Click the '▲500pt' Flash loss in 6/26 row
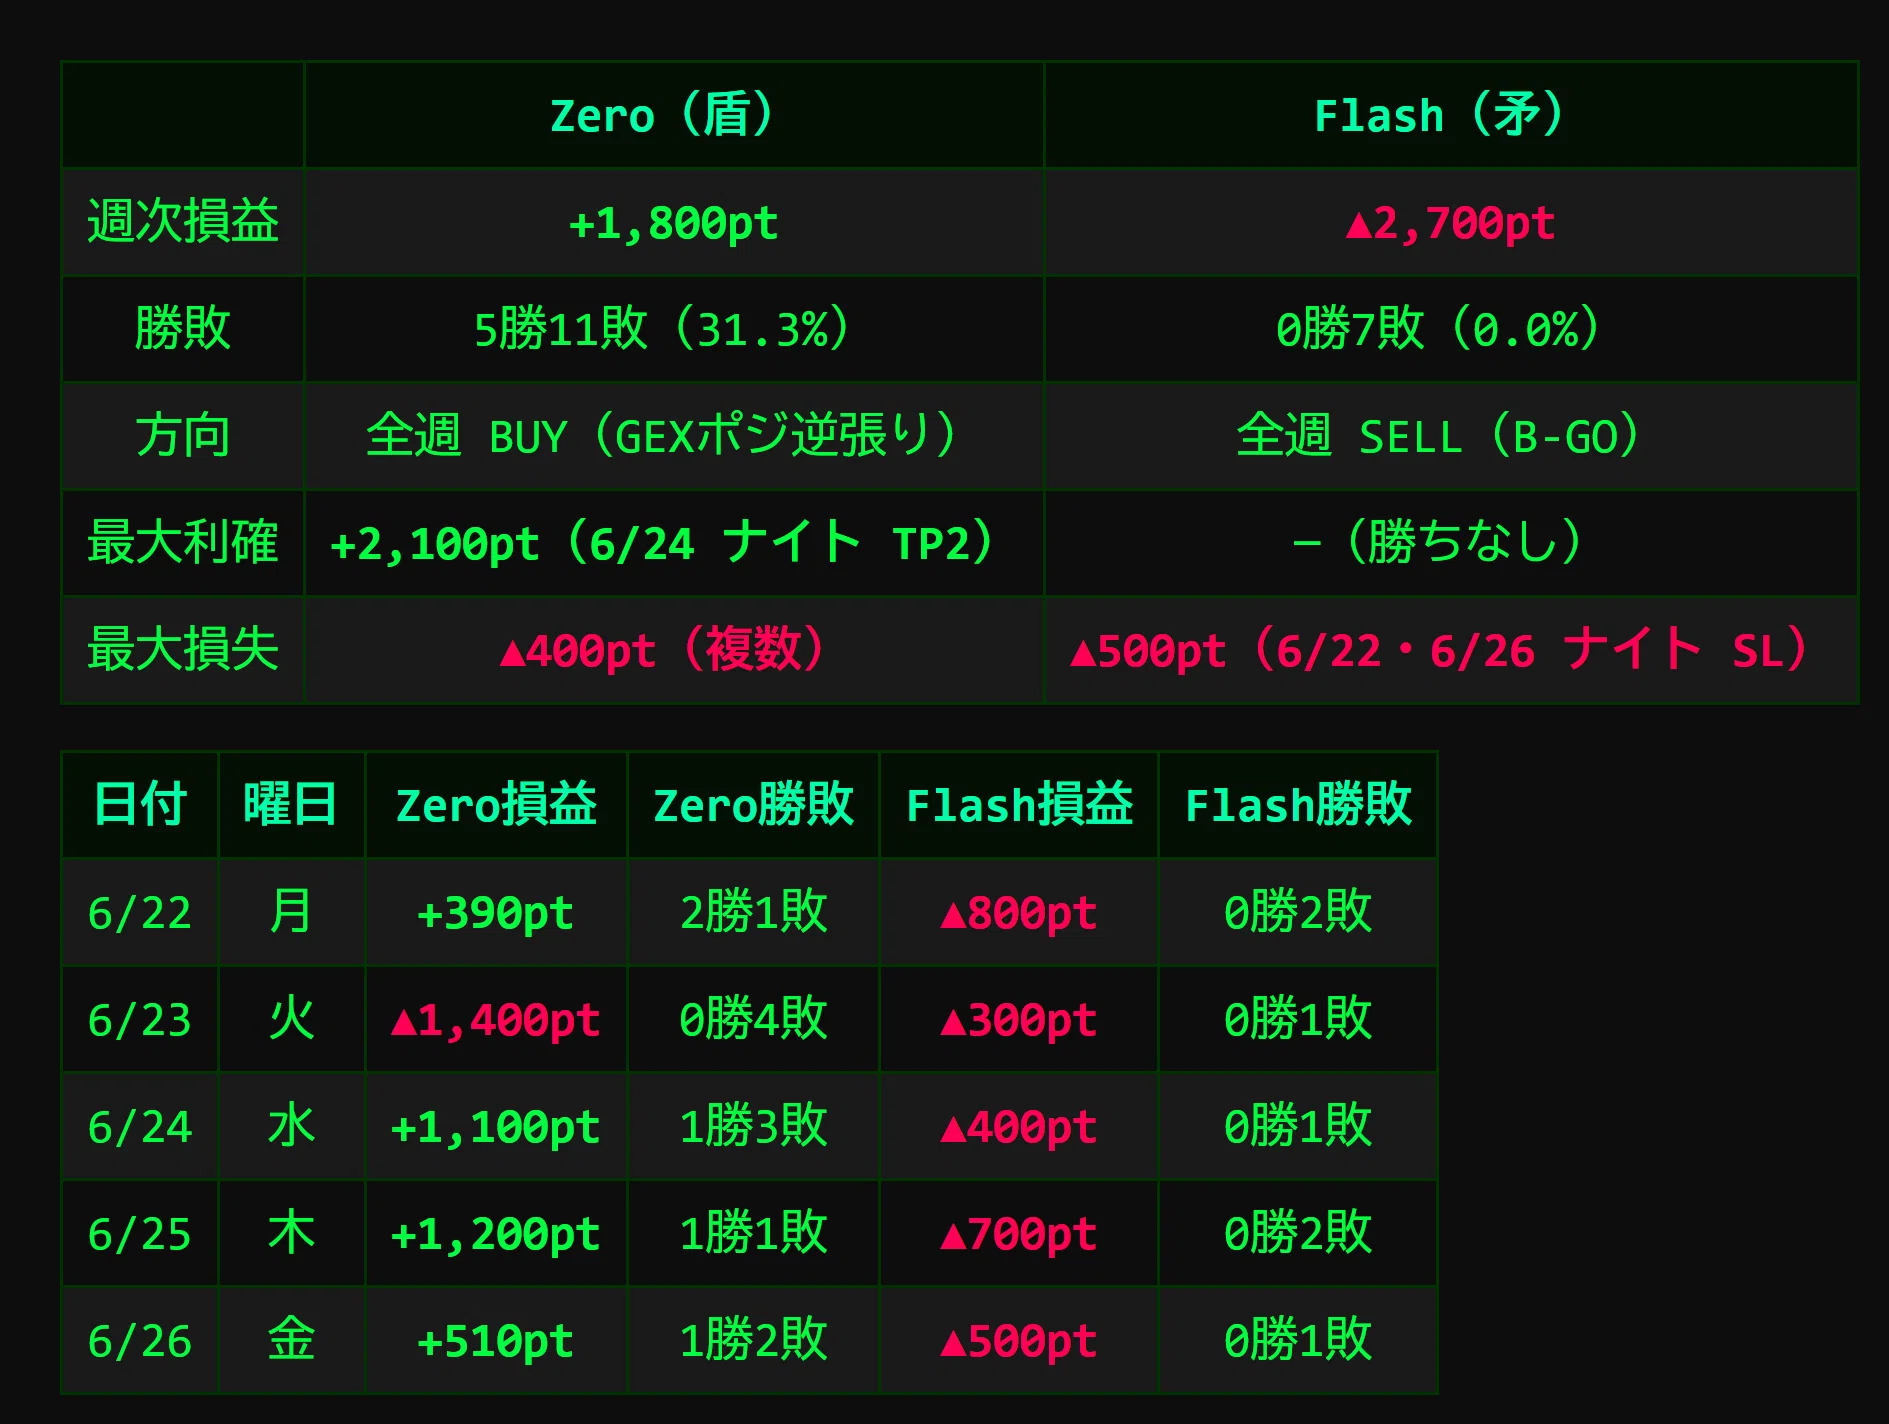1889x1424 pixels. [x=1019, y=1340]
